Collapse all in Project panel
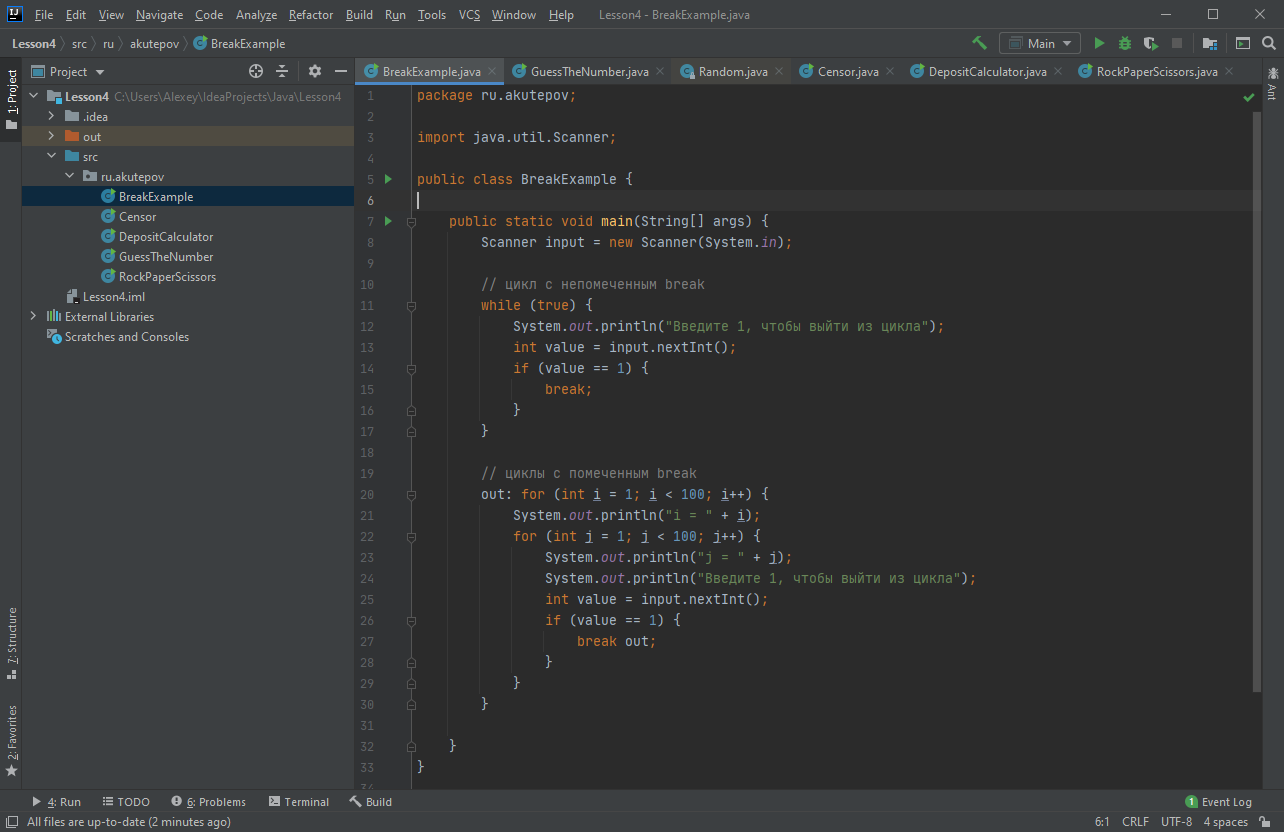 click(x=282, y=71)
